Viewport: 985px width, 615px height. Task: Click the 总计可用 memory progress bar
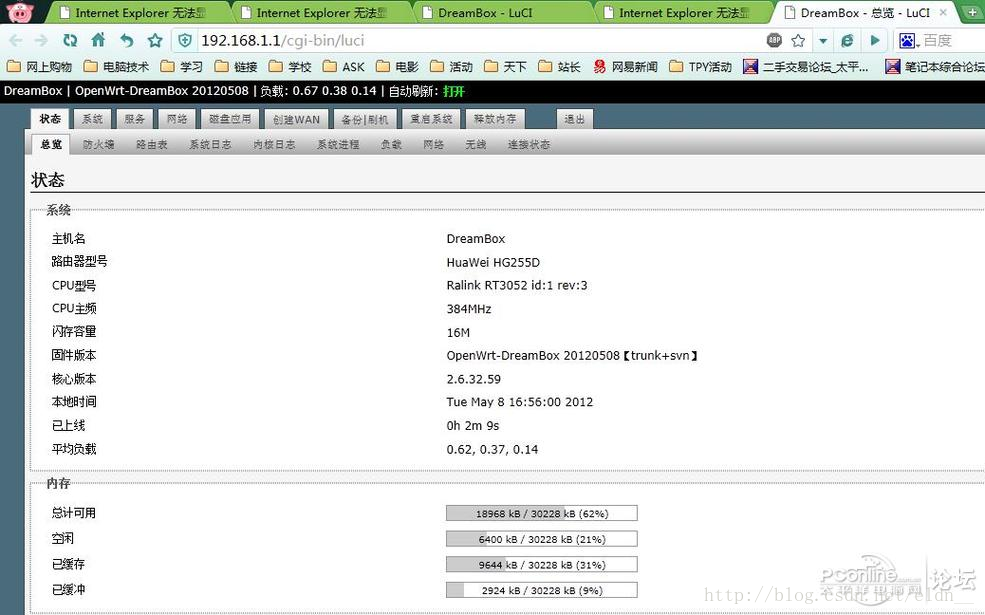(541, 513)
